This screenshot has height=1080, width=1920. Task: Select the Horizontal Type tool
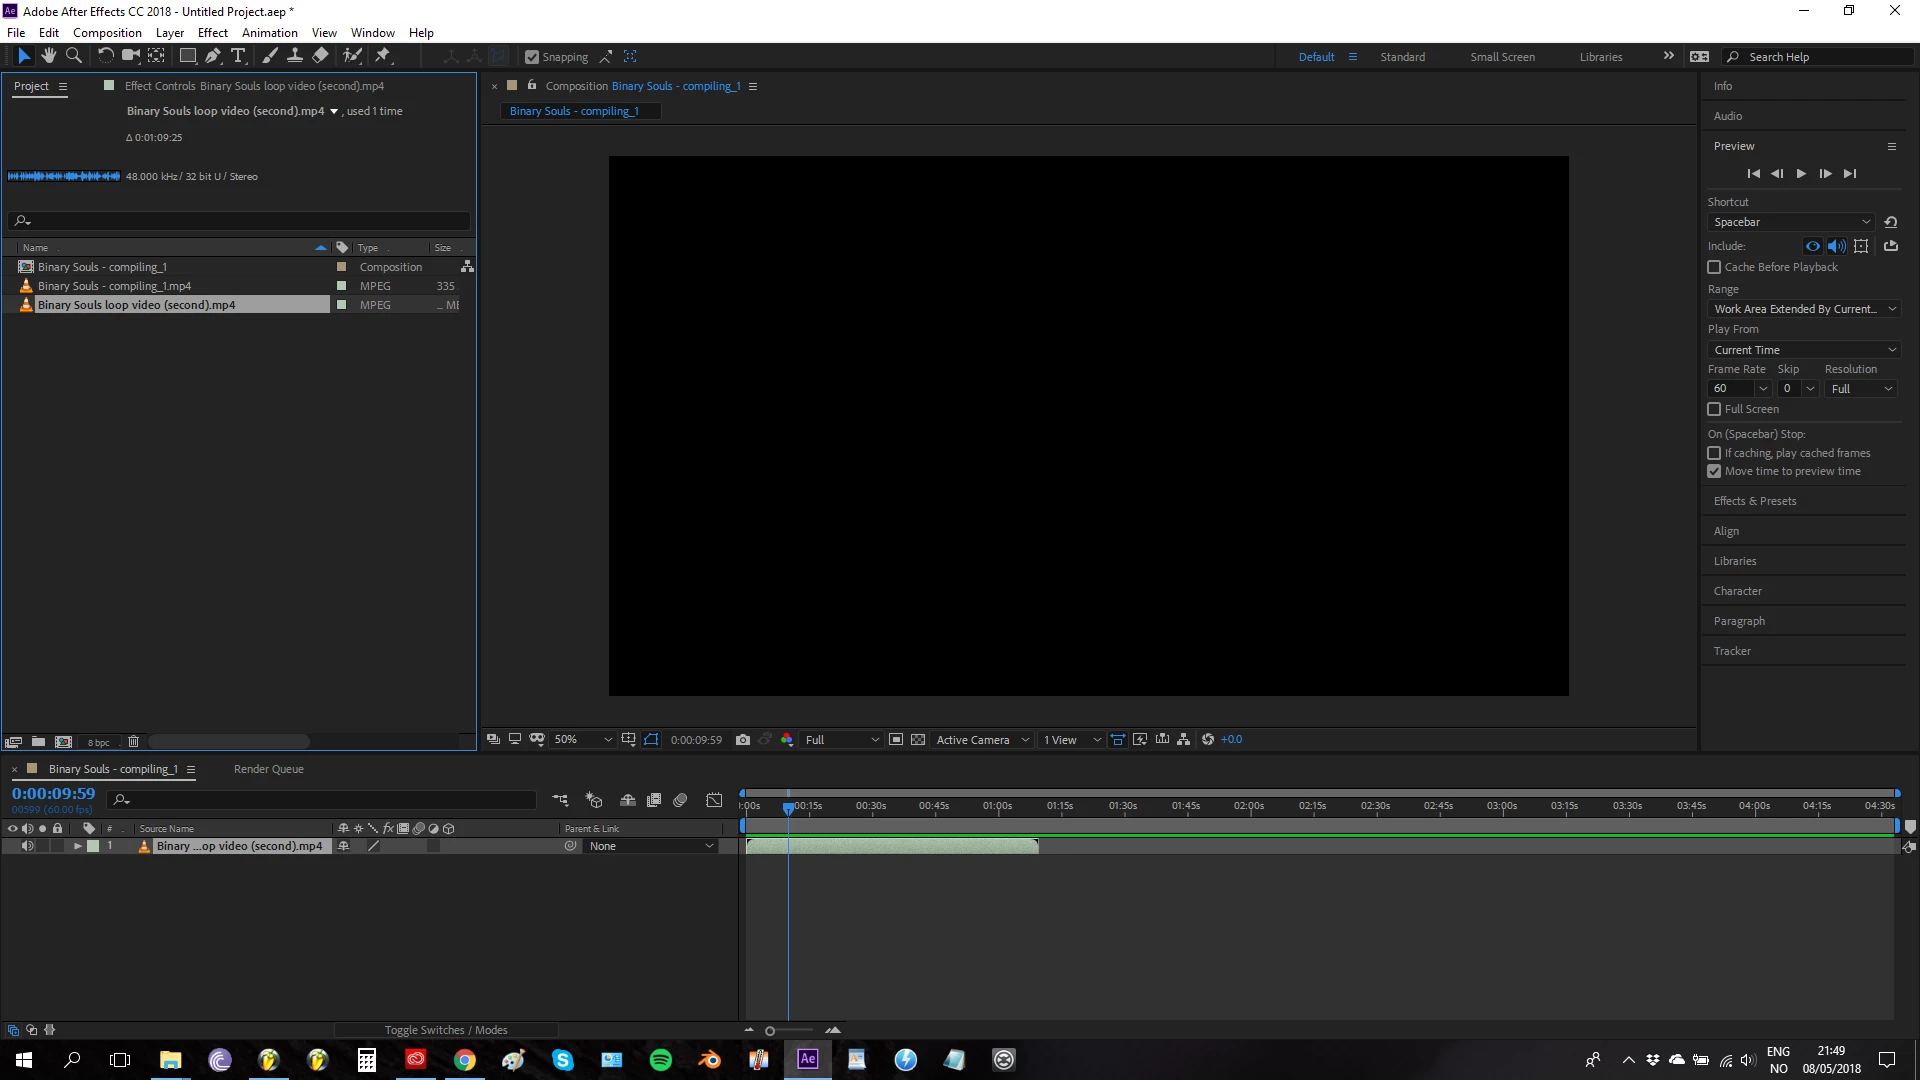[x=238, y=56]
